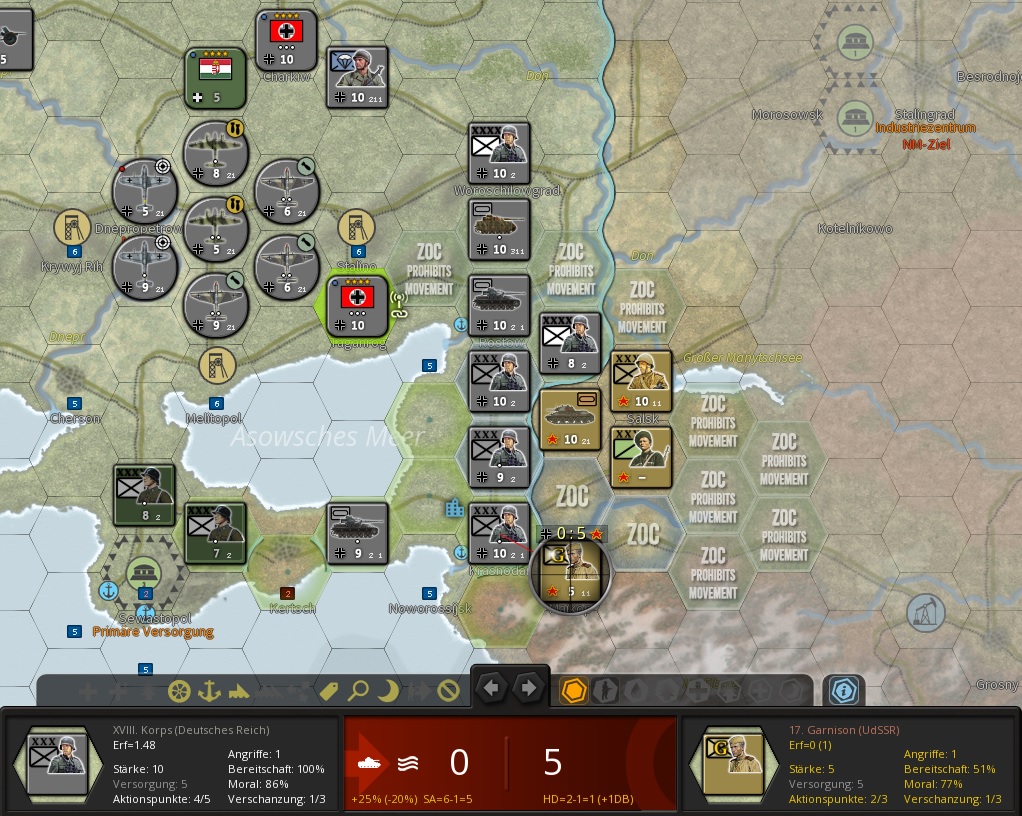
Task: Click the Sewastopol fortress icon
Action: 144,574
